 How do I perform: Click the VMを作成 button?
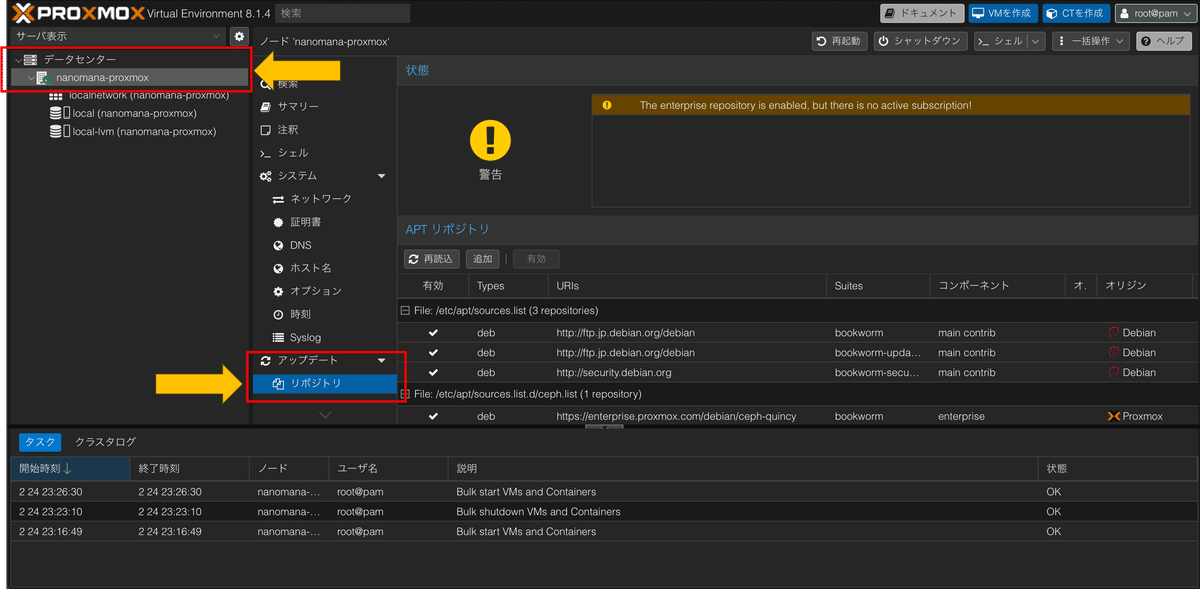pos(1003,13)
